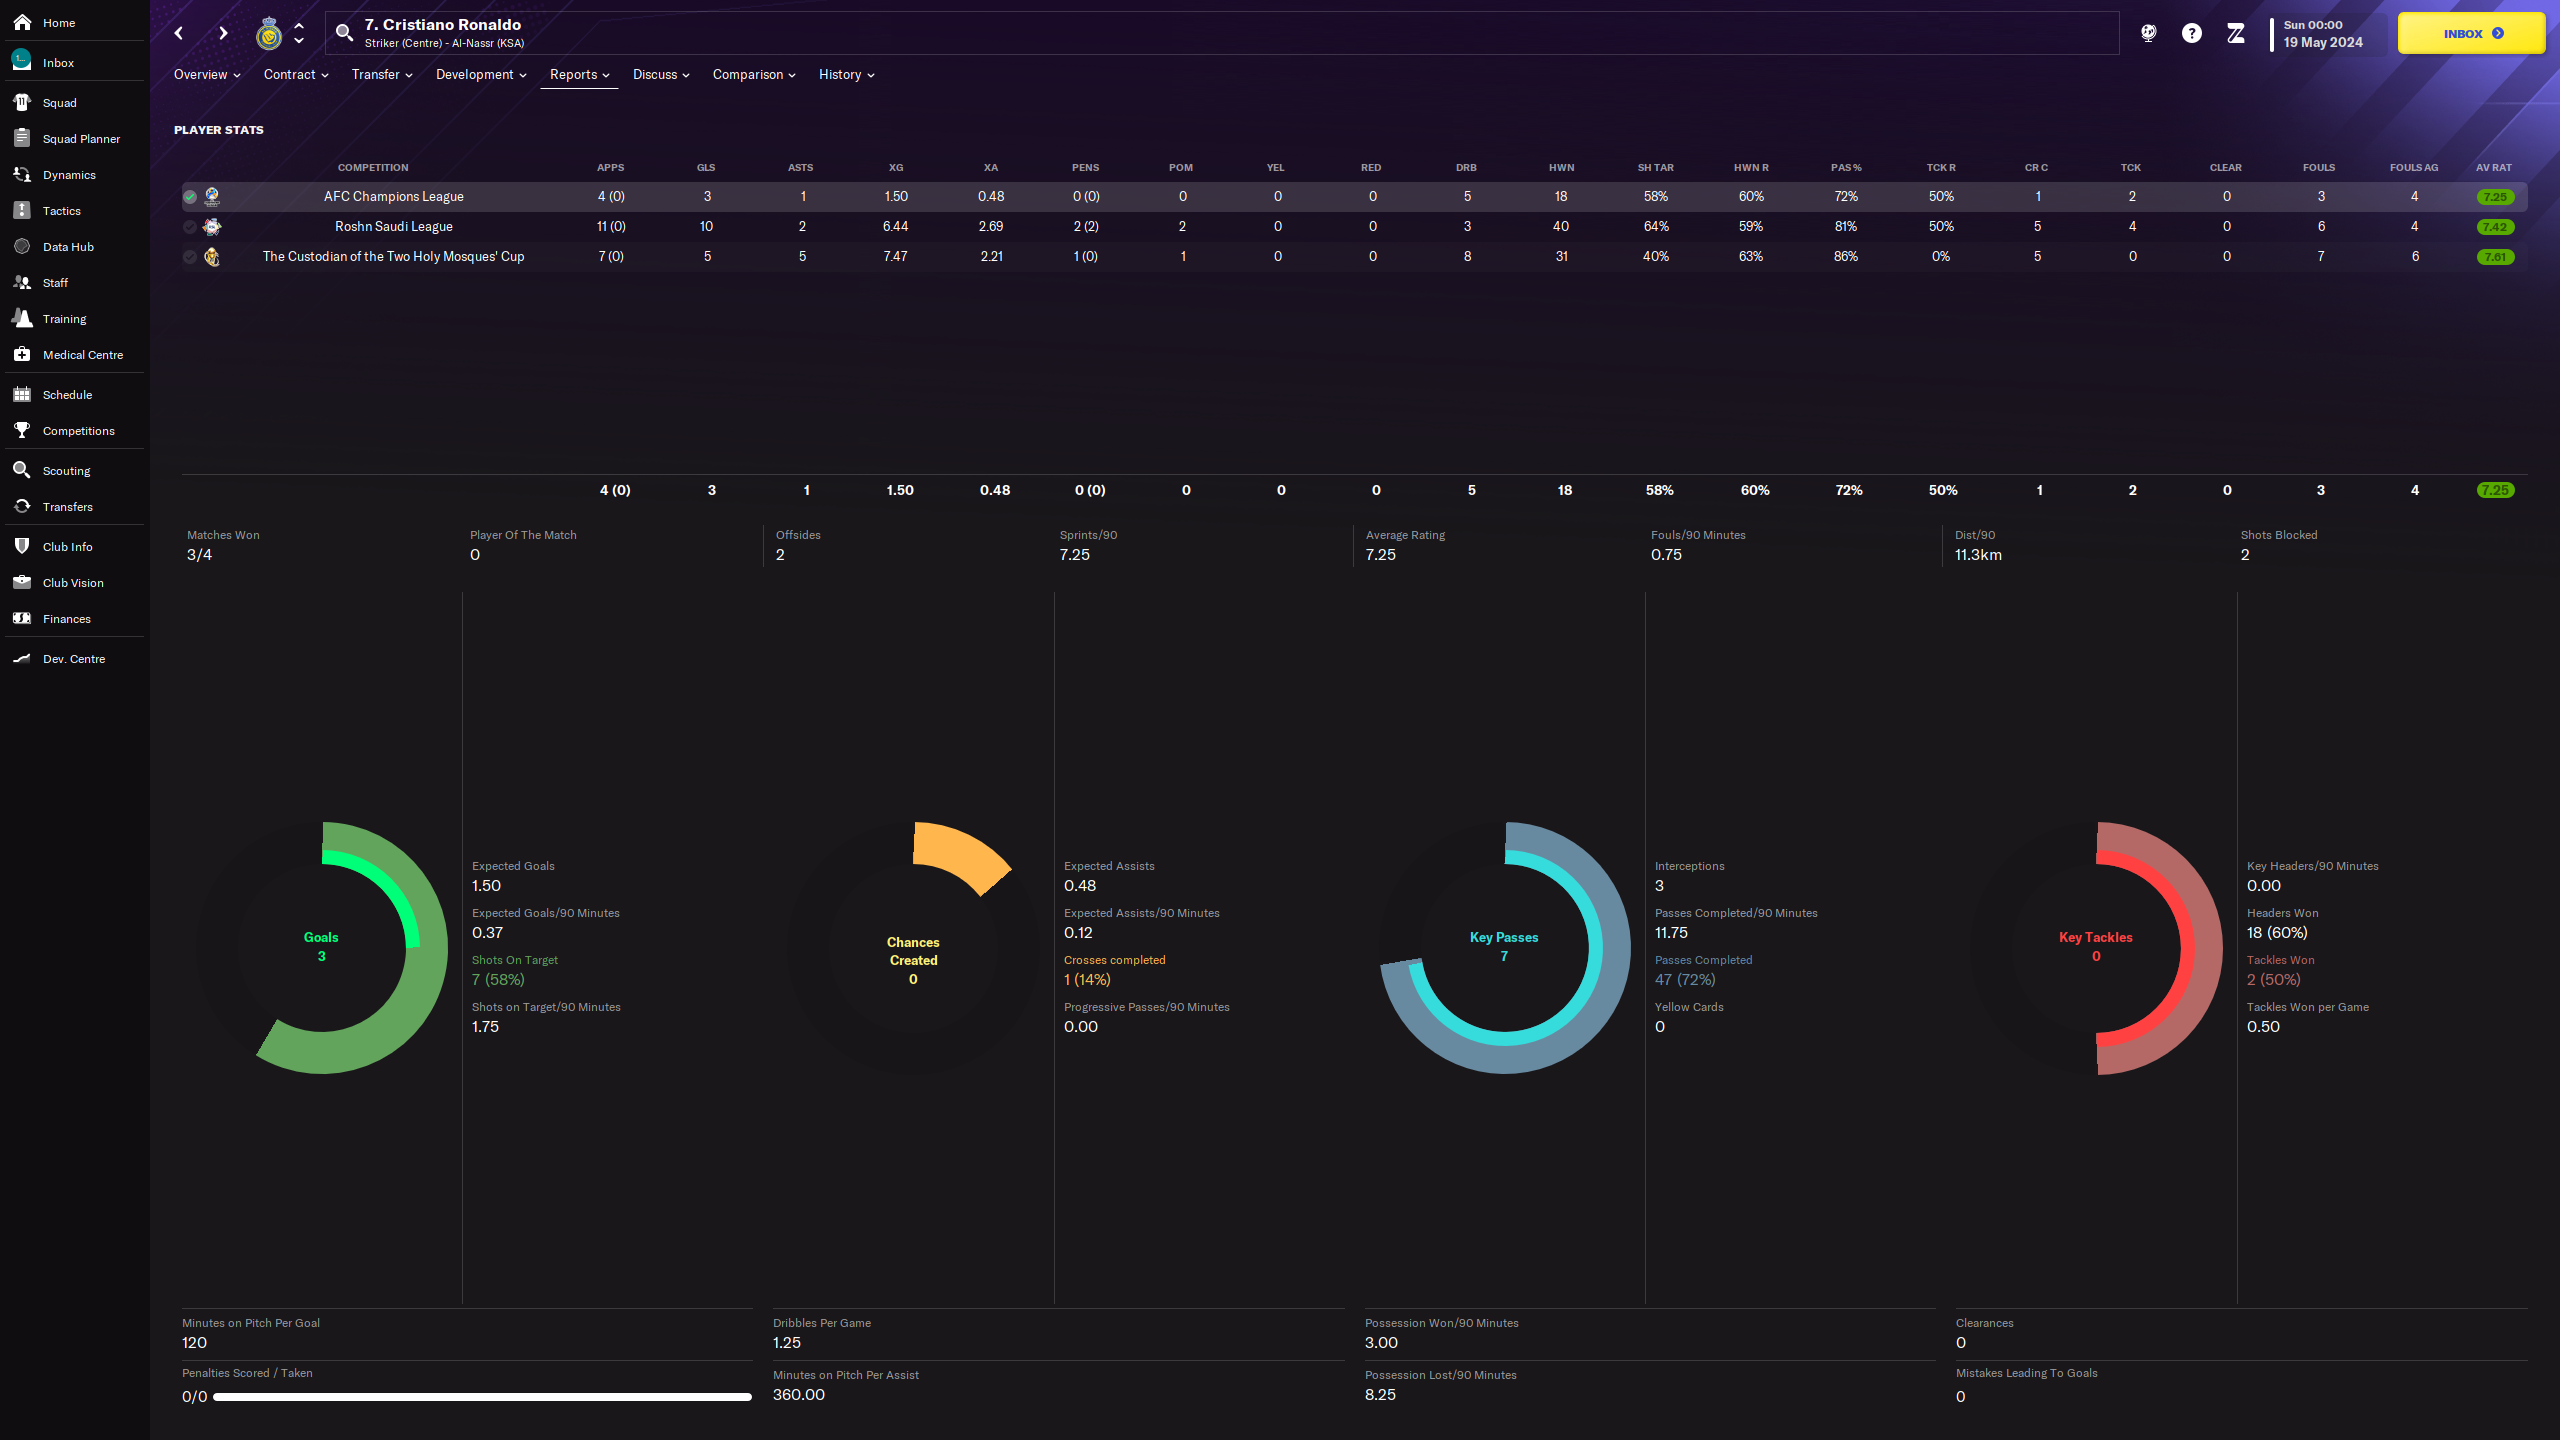The width and height of the screenshot is (2560, 1440).
Task: Click the Penalties Scored / Taken bar
Action: coord(482,1397)
